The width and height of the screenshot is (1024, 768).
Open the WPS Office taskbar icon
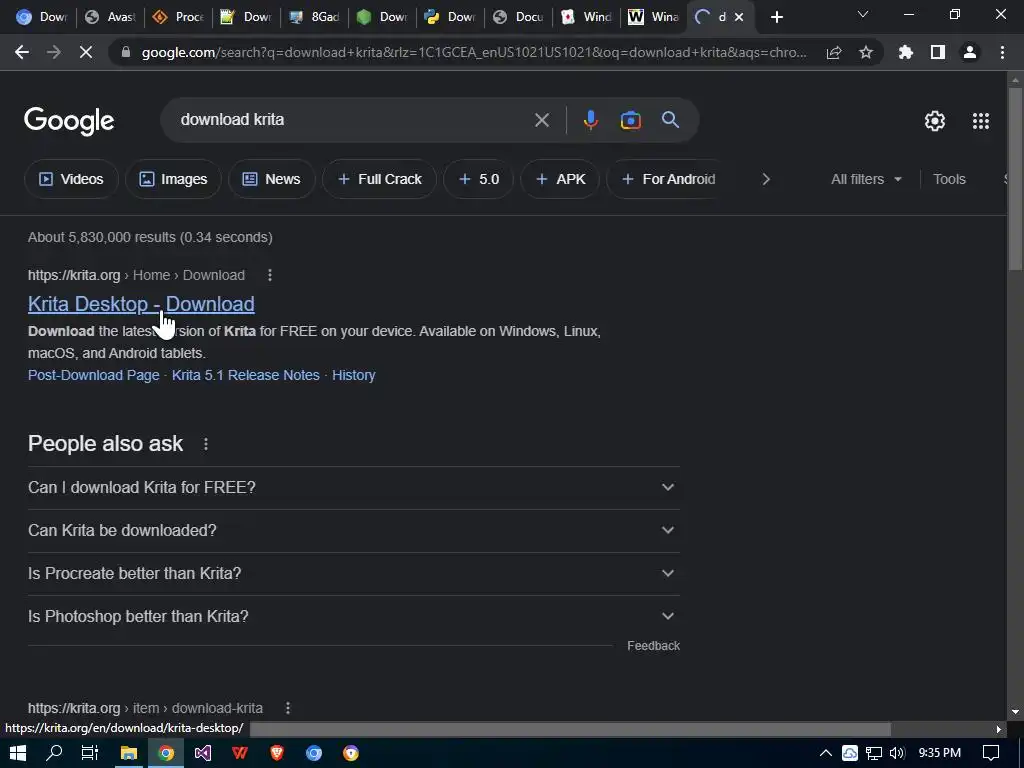pyautogui.click(x=240, y=753)
